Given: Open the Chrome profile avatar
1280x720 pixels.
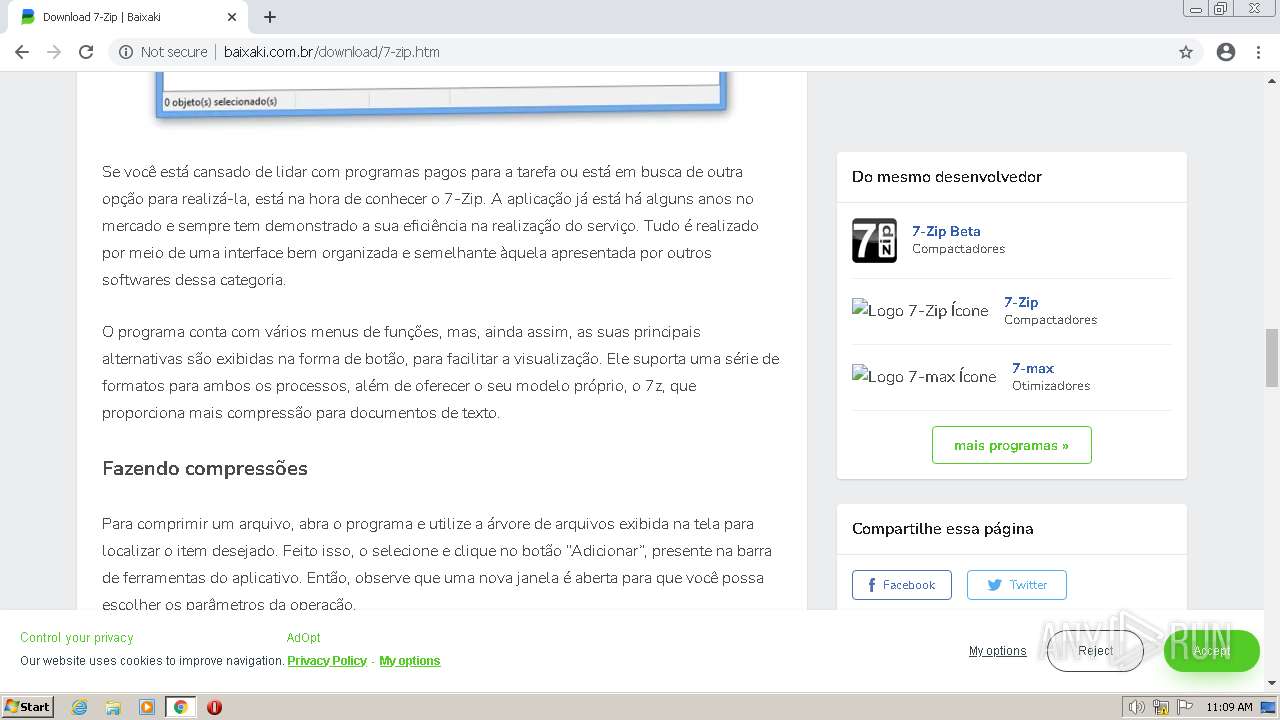Looking at the screenshot, I should pos(1226,52).
